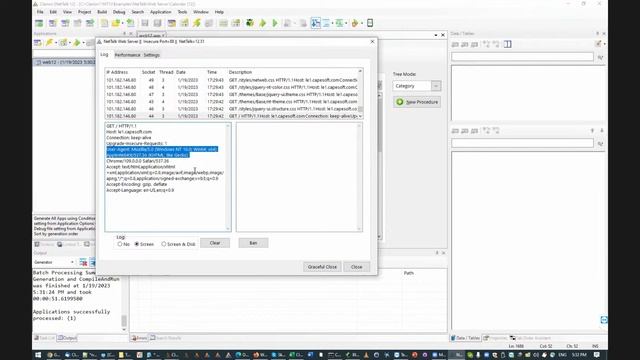Image resolution: width=640 pixels, height=360 pixels.
Task: Select the Output tab at bottom left
Action: [x=67, y=338]
